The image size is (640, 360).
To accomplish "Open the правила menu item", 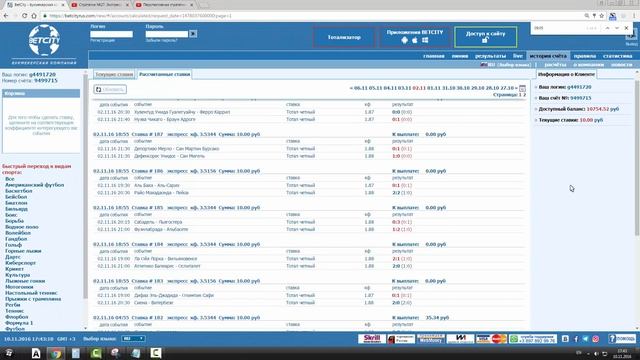I will (x=584, y=56).
